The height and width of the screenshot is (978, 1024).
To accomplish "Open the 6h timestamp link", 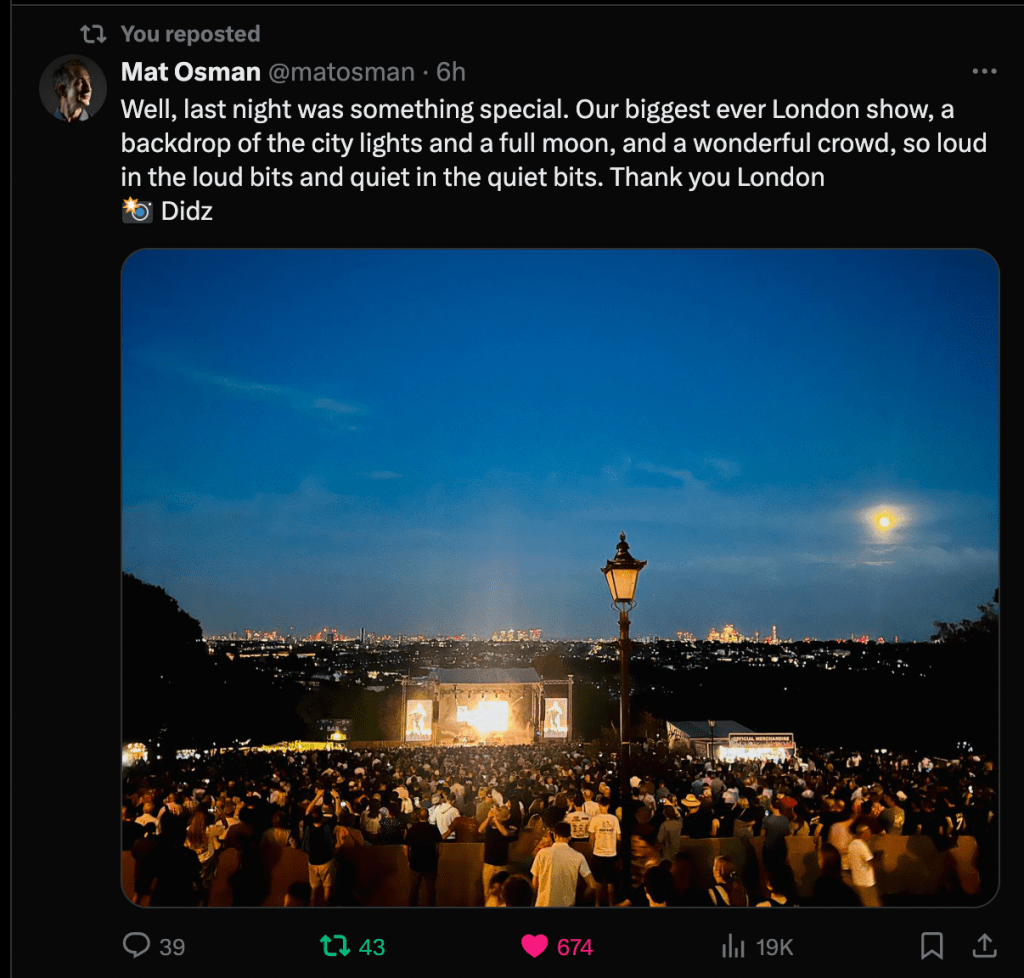I will 451,72.
